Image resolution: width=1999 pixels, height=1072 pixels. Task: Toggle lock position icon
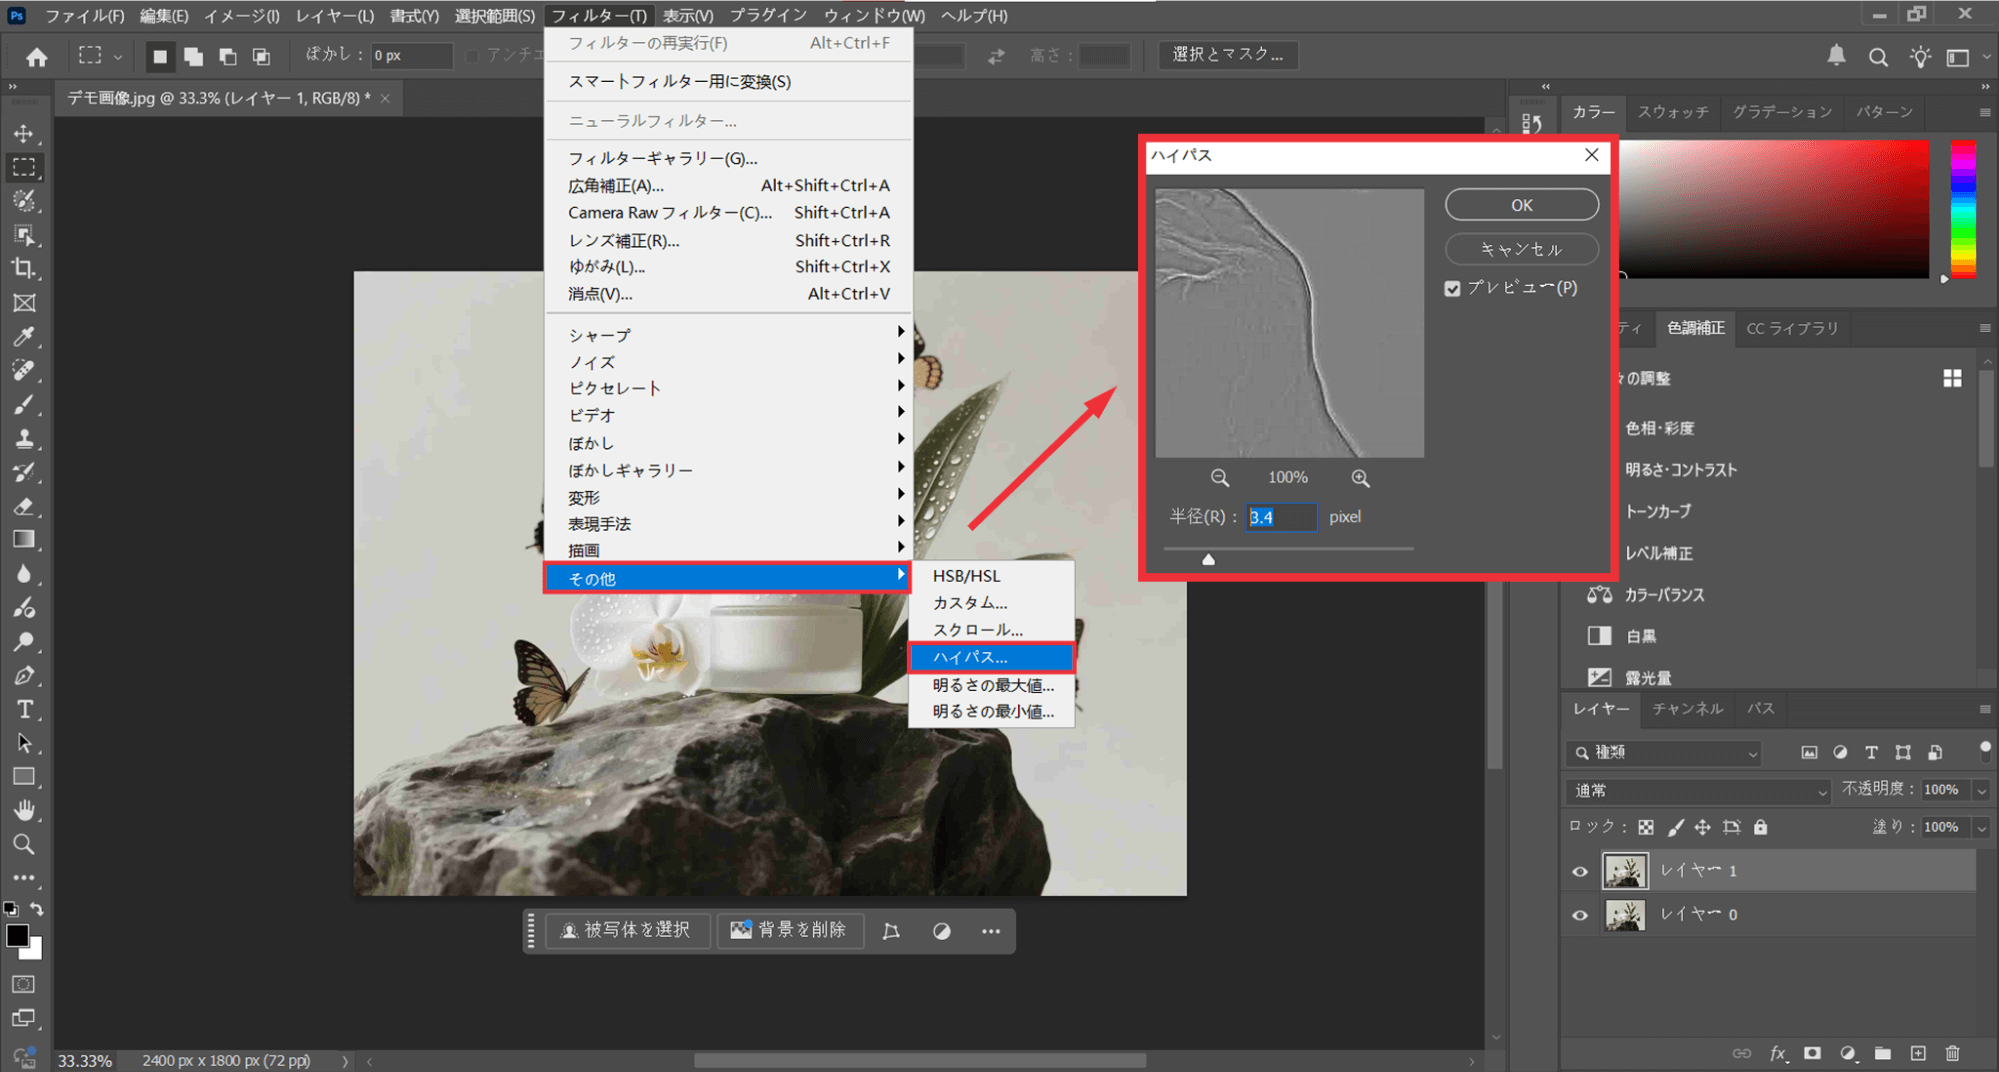(x=1703, y=827)
